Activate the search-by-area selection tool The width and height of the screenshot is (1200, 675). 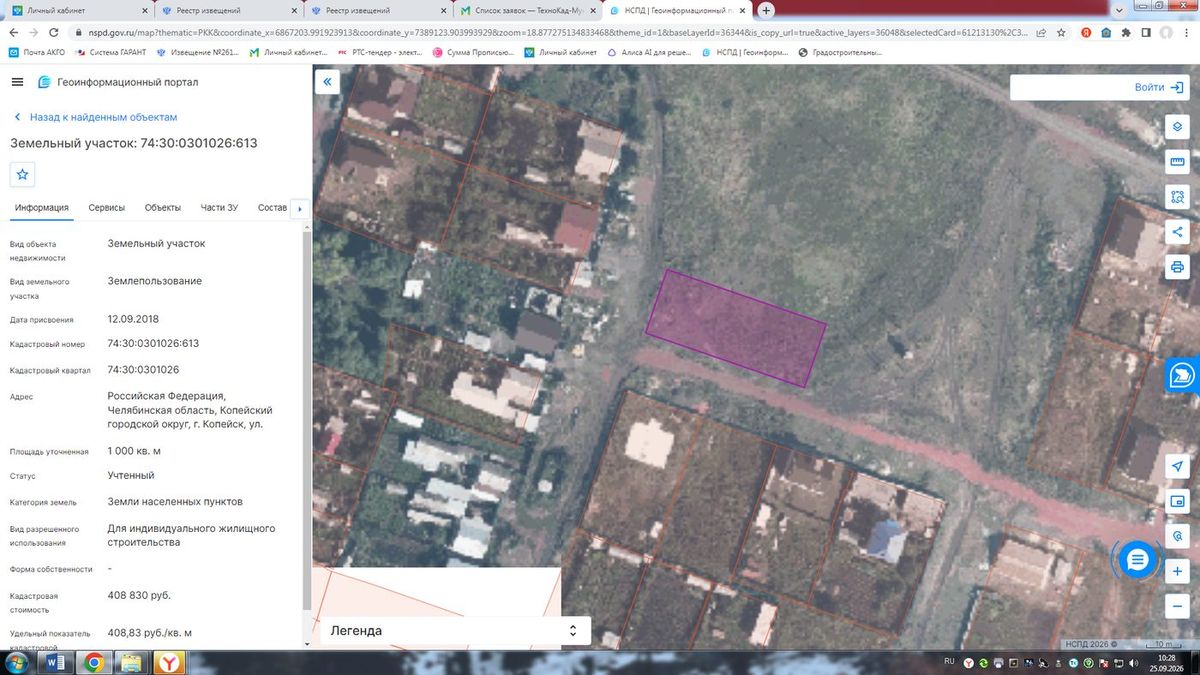pos(1177,197)
